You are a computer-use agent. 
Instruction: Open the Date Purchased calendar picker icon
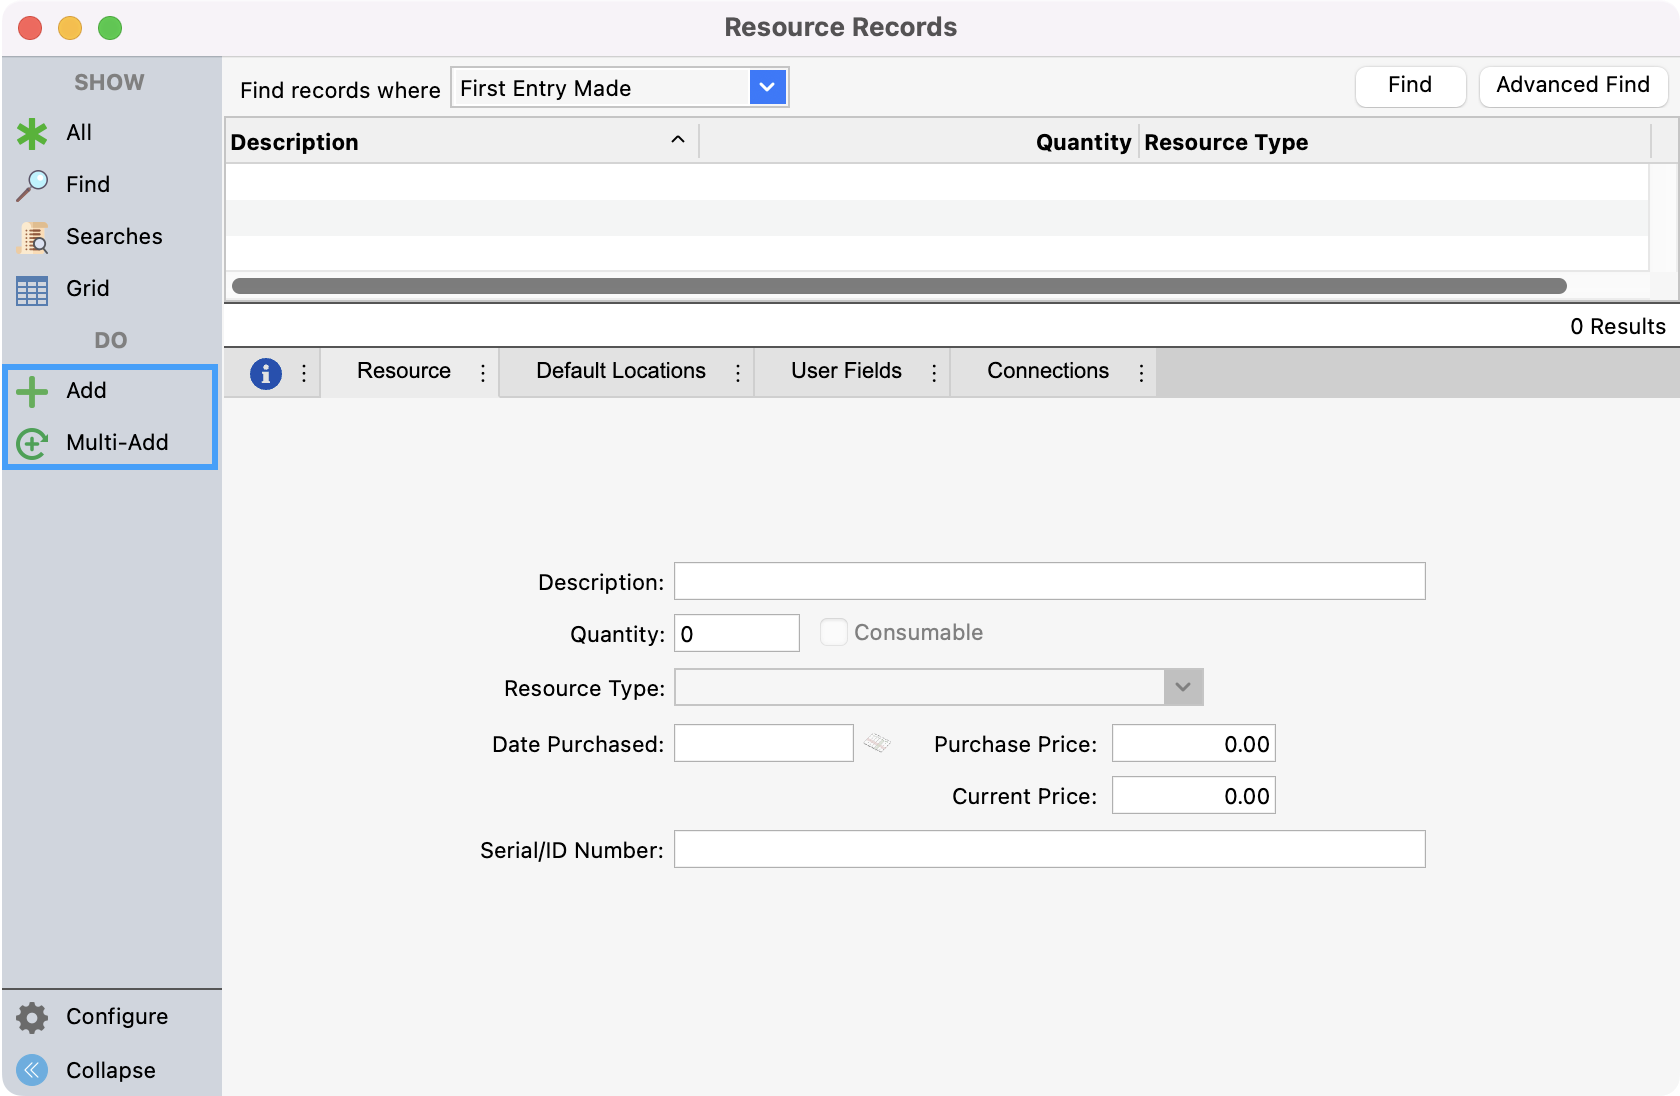pyautogui.click(x=877, y=743)
